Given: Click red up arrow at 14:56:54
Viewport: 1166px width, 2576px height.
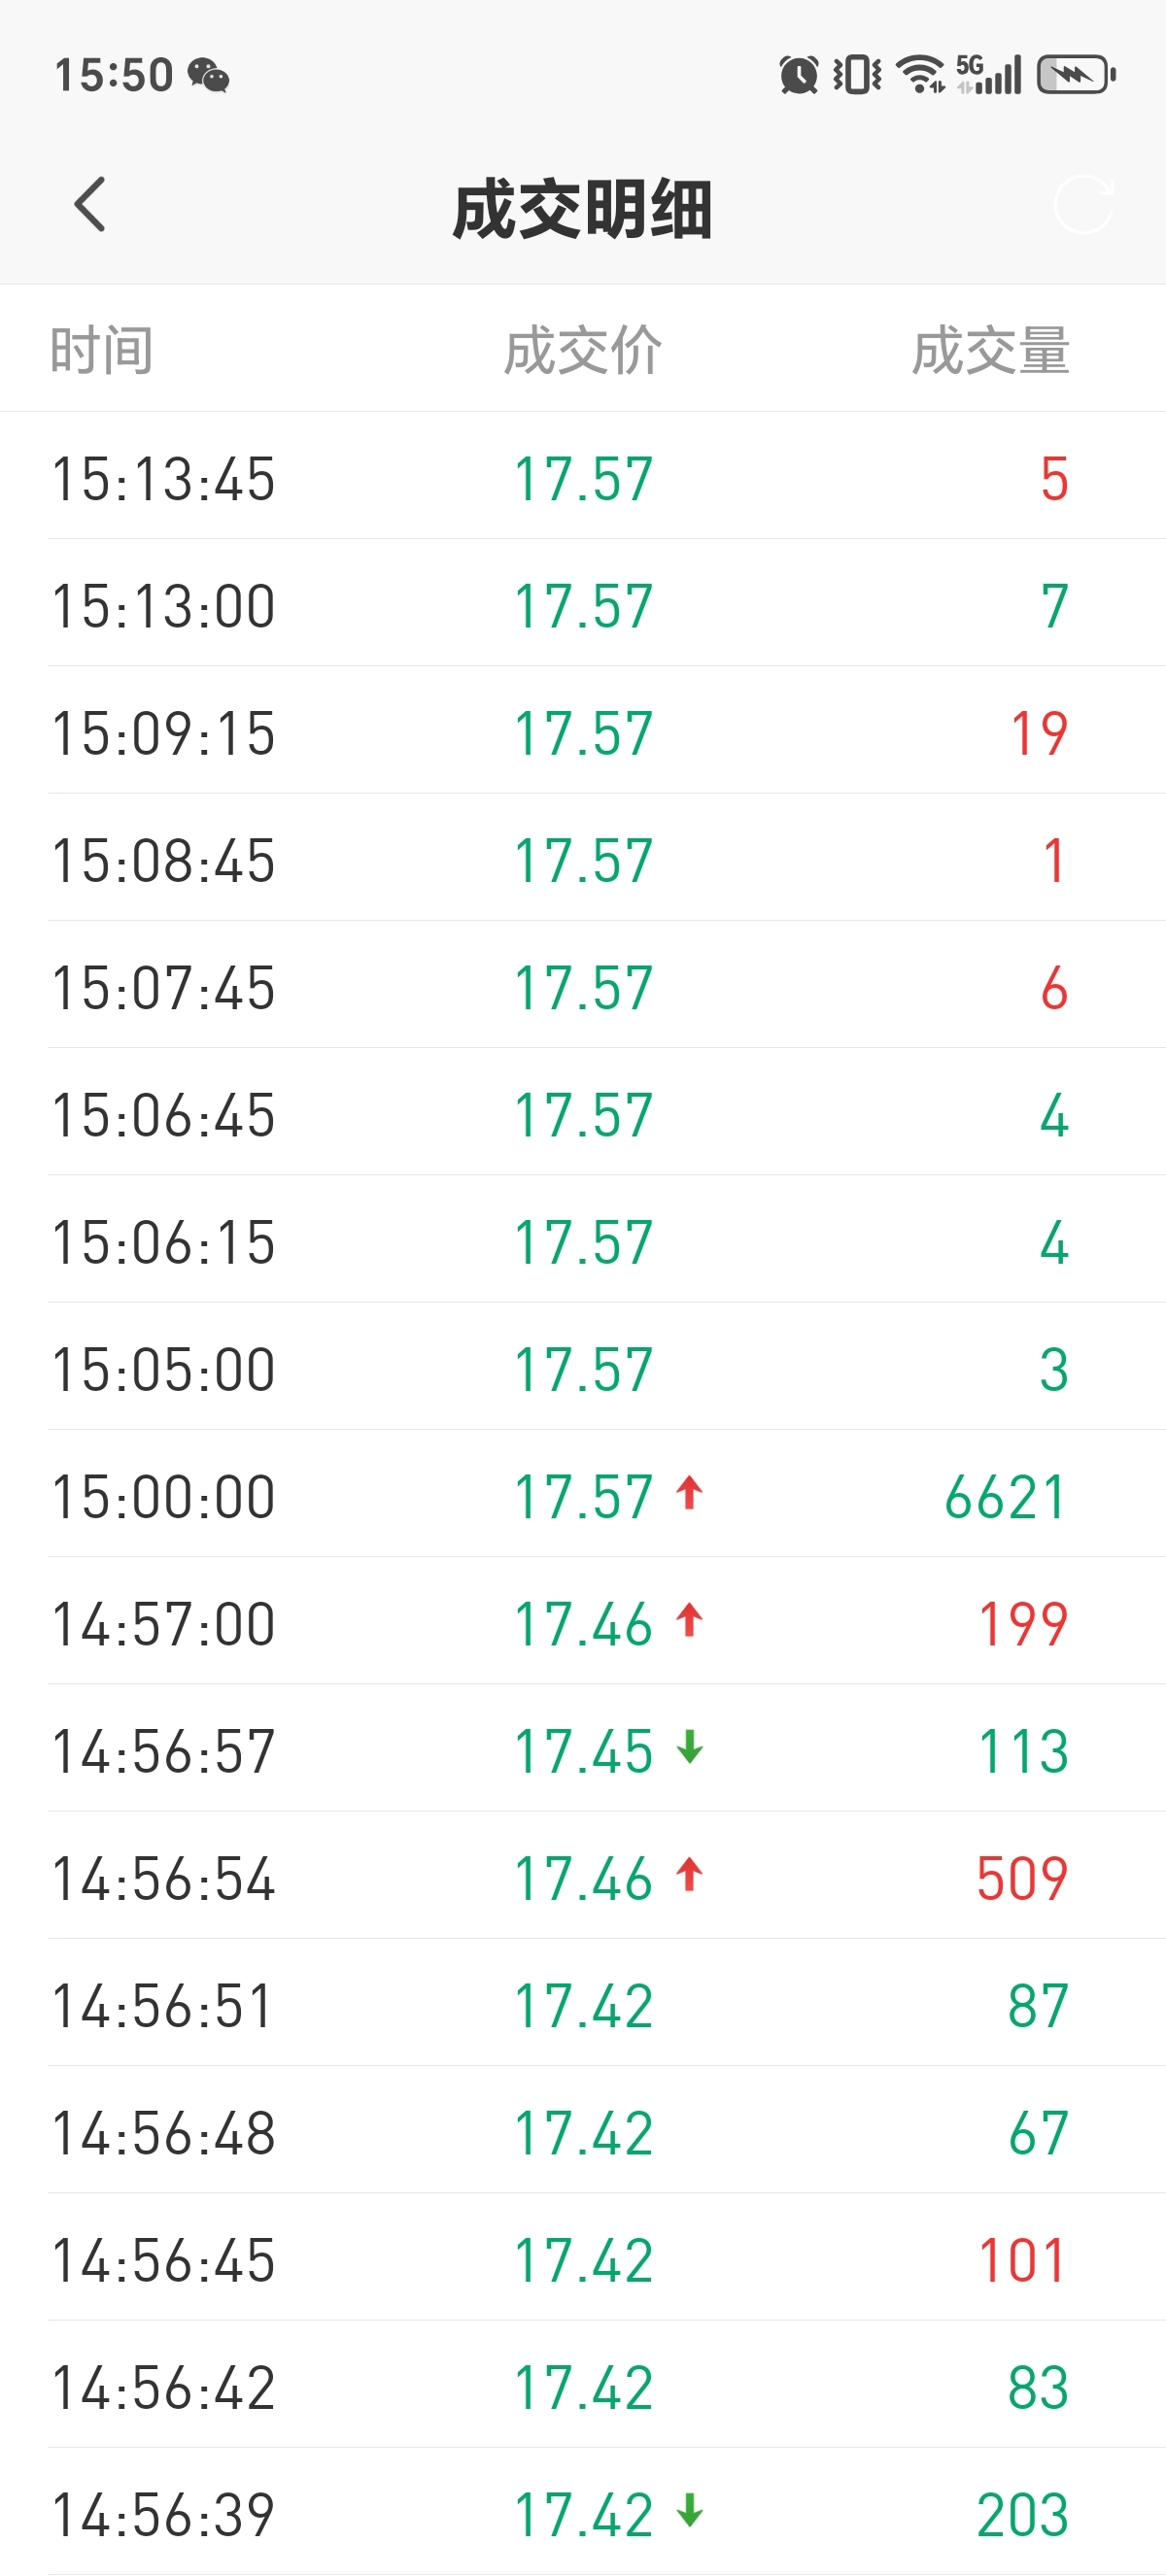Looking at the screenshot, I should pyautogui.click(x=689, y=1875).
